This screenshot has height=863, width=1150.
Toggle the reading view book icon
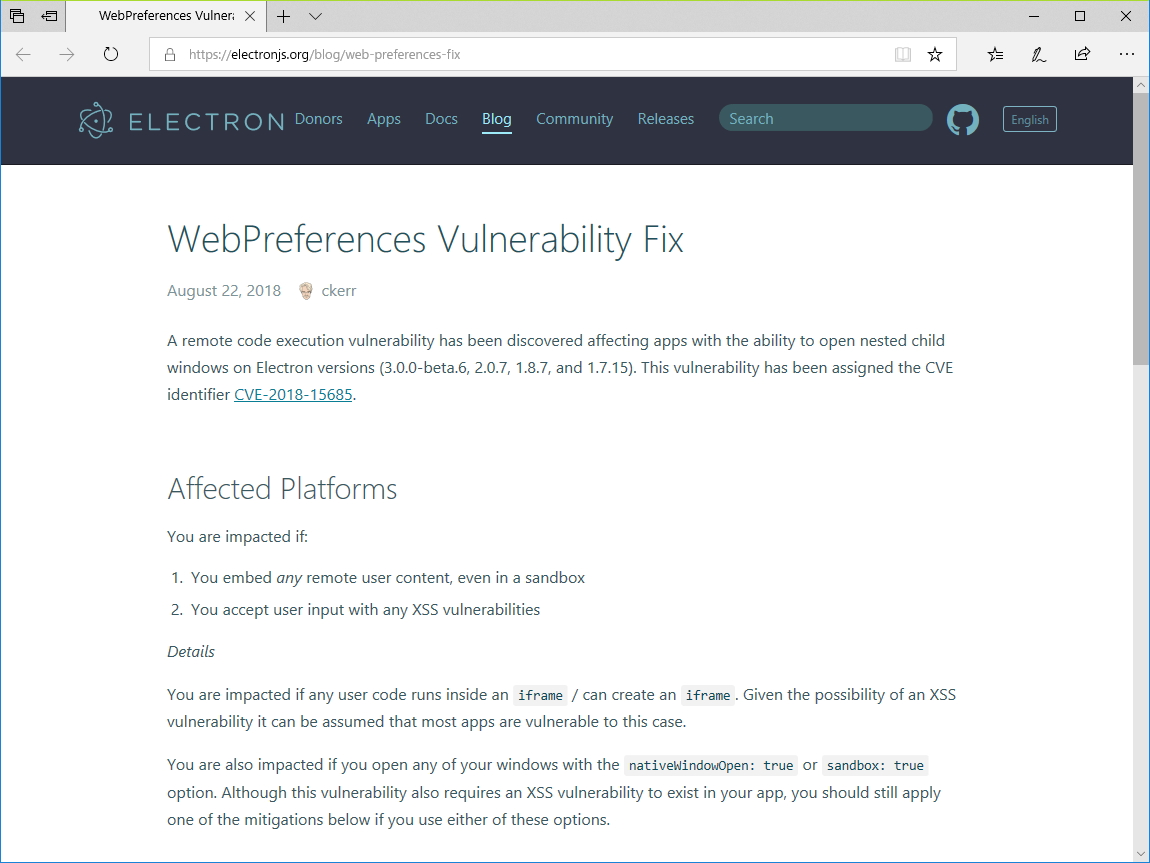click(x=903, y=55)
